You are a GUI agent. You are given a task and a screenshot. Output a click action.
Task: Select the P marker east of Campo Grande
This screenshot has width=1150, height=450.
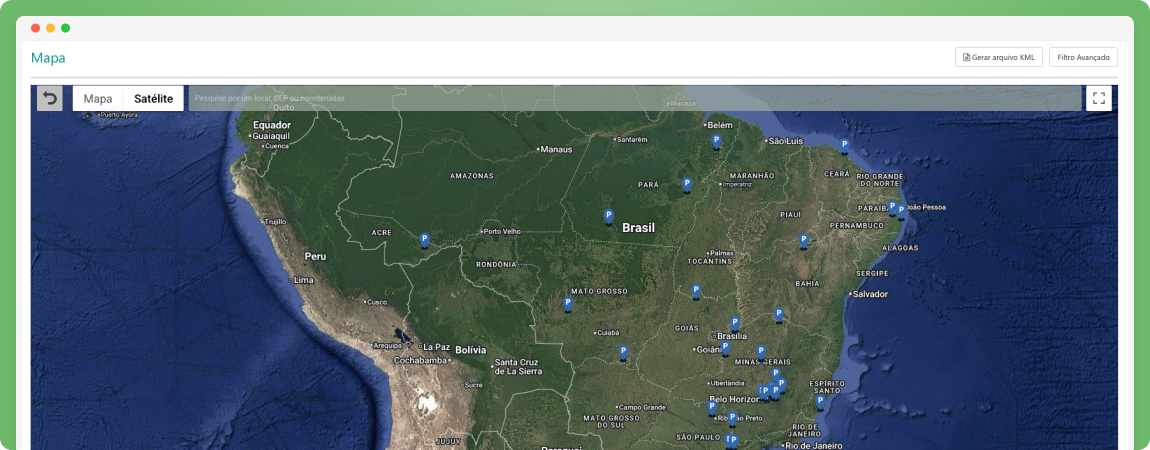coord(711,407)
